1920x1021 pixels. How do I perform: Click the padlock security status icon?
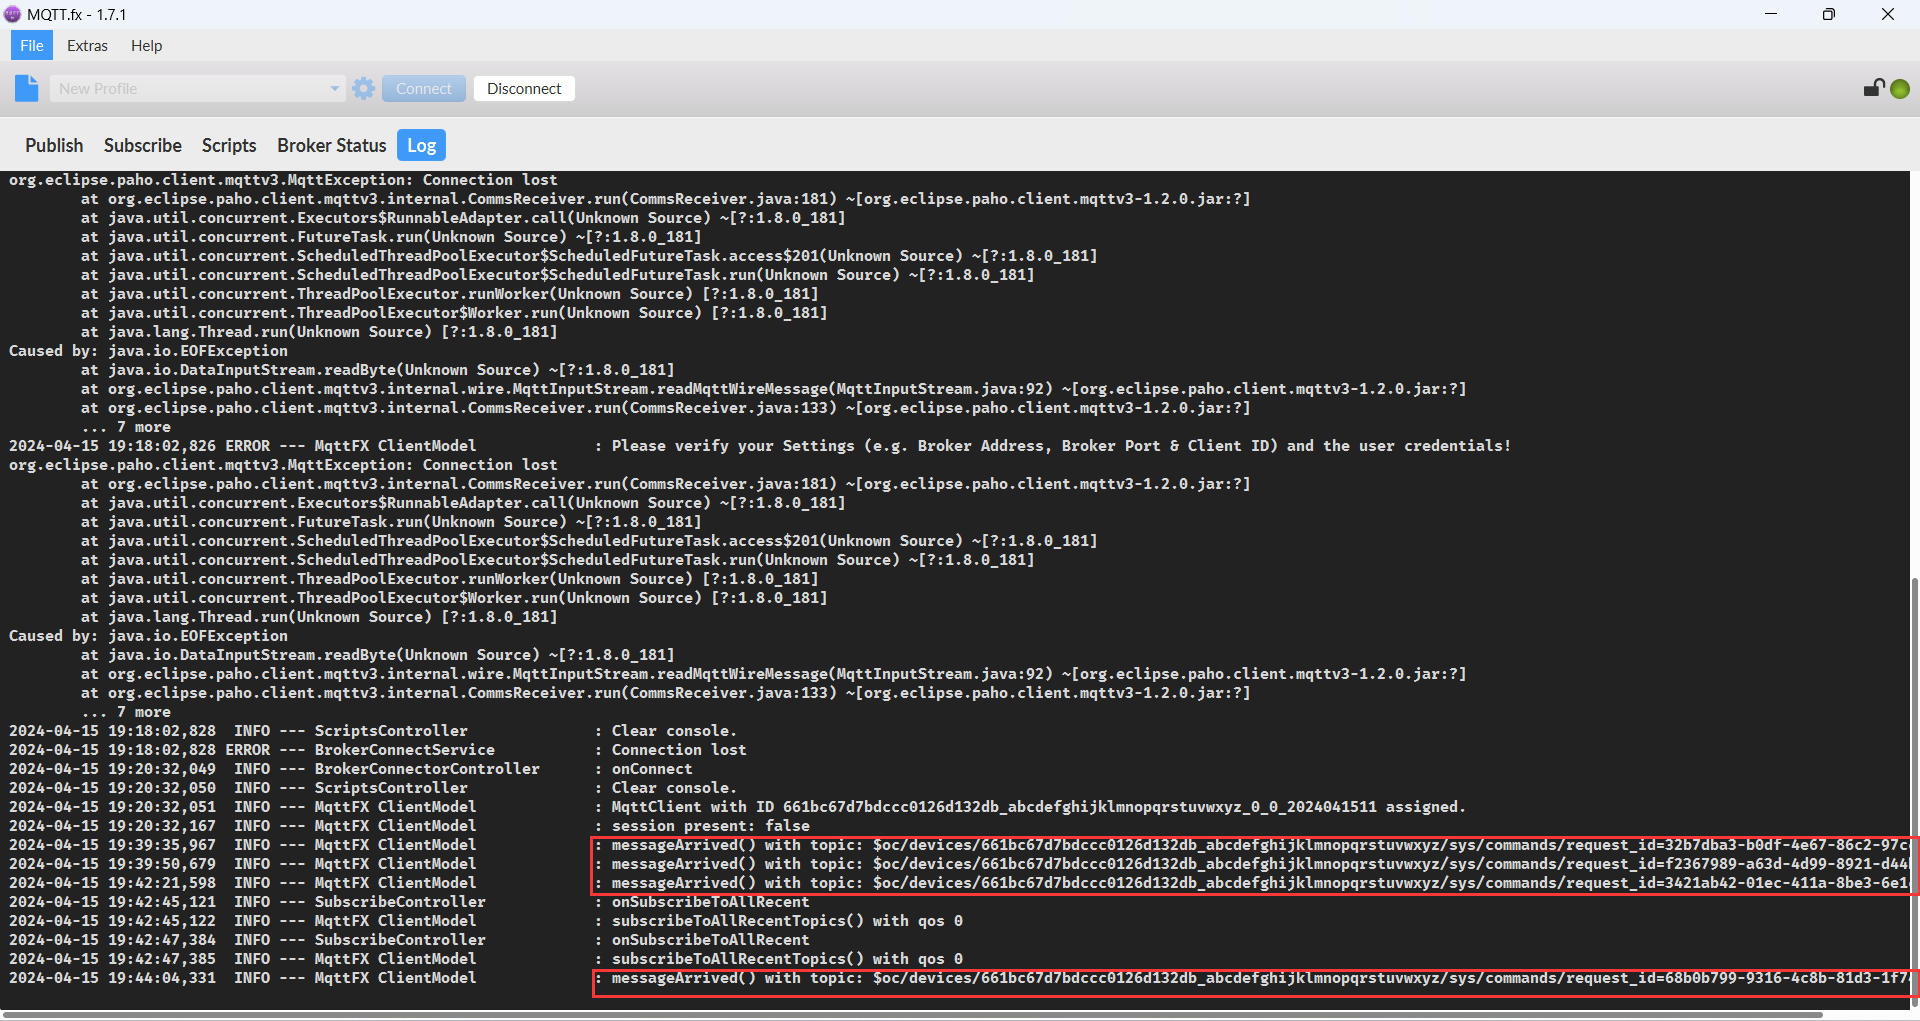coord(1874,88)
